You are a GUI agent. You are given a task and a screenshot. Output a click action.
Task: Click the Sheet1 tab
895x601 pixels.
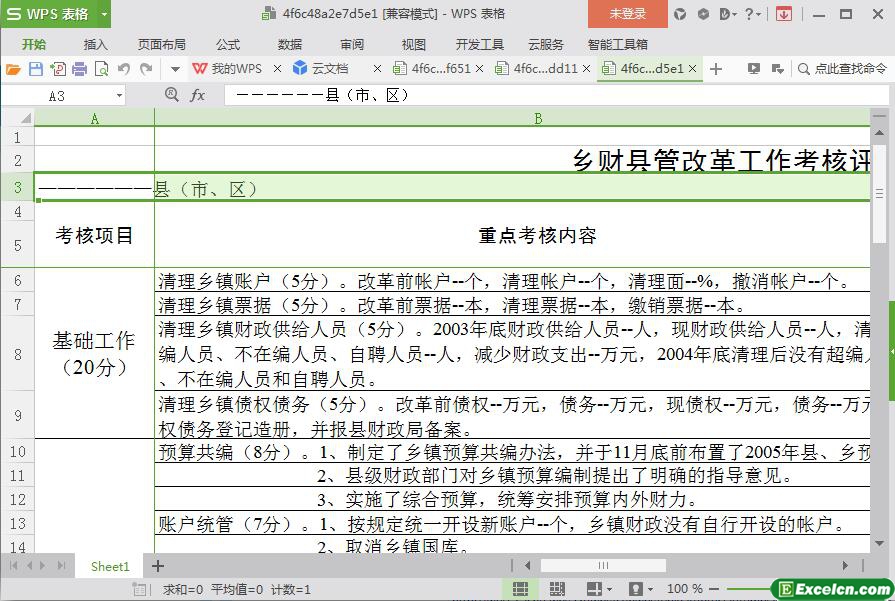pyautogui.click(x=110, y=566)
